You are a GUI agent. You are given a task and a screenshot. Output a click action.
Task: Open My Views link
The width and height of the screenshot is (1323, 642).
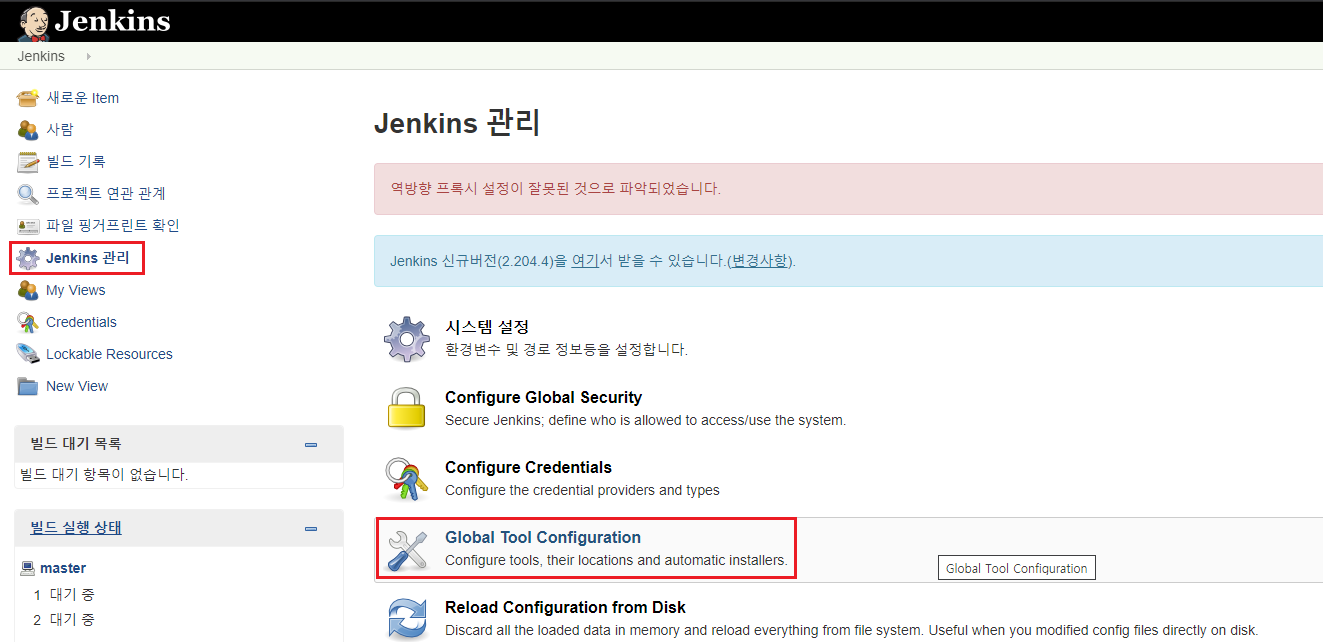tap(76, 290)
